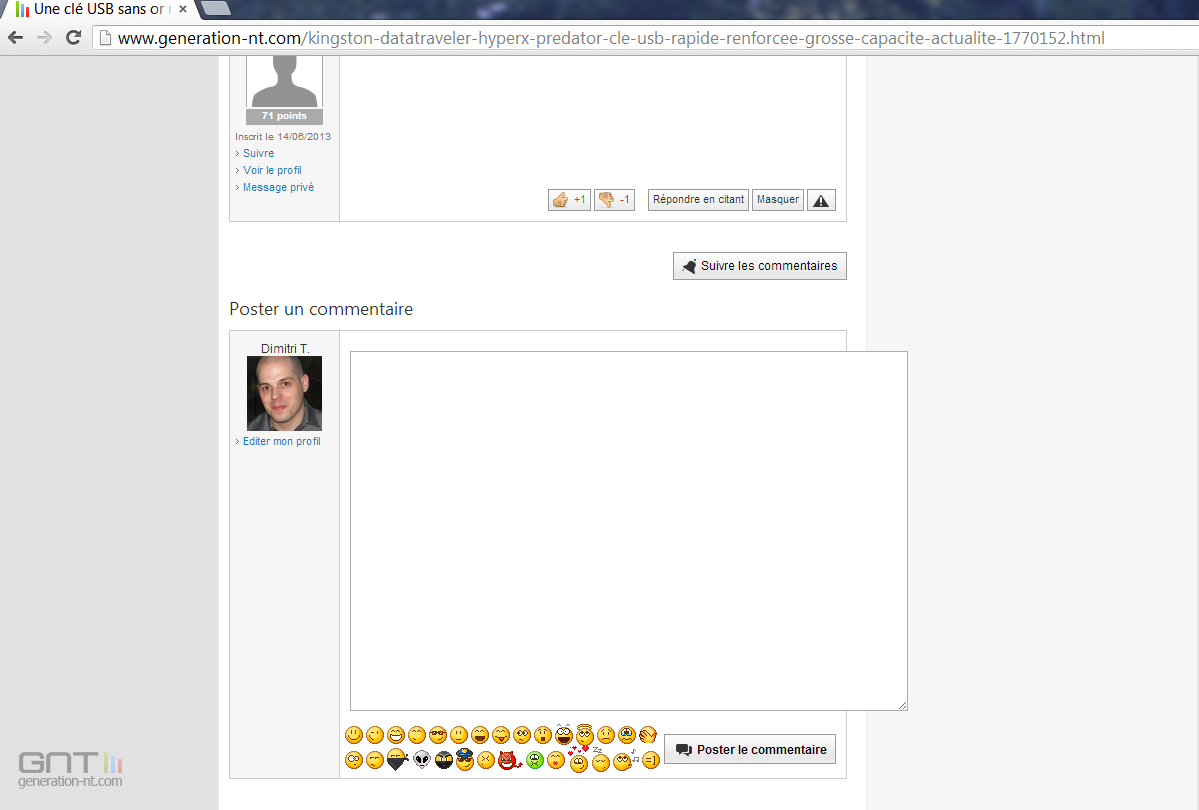This screenshot has height=810, width=1199.
Task: Insert the sunglasses cool emoticon
Action: pyautogui.click(x=438, y=735)
